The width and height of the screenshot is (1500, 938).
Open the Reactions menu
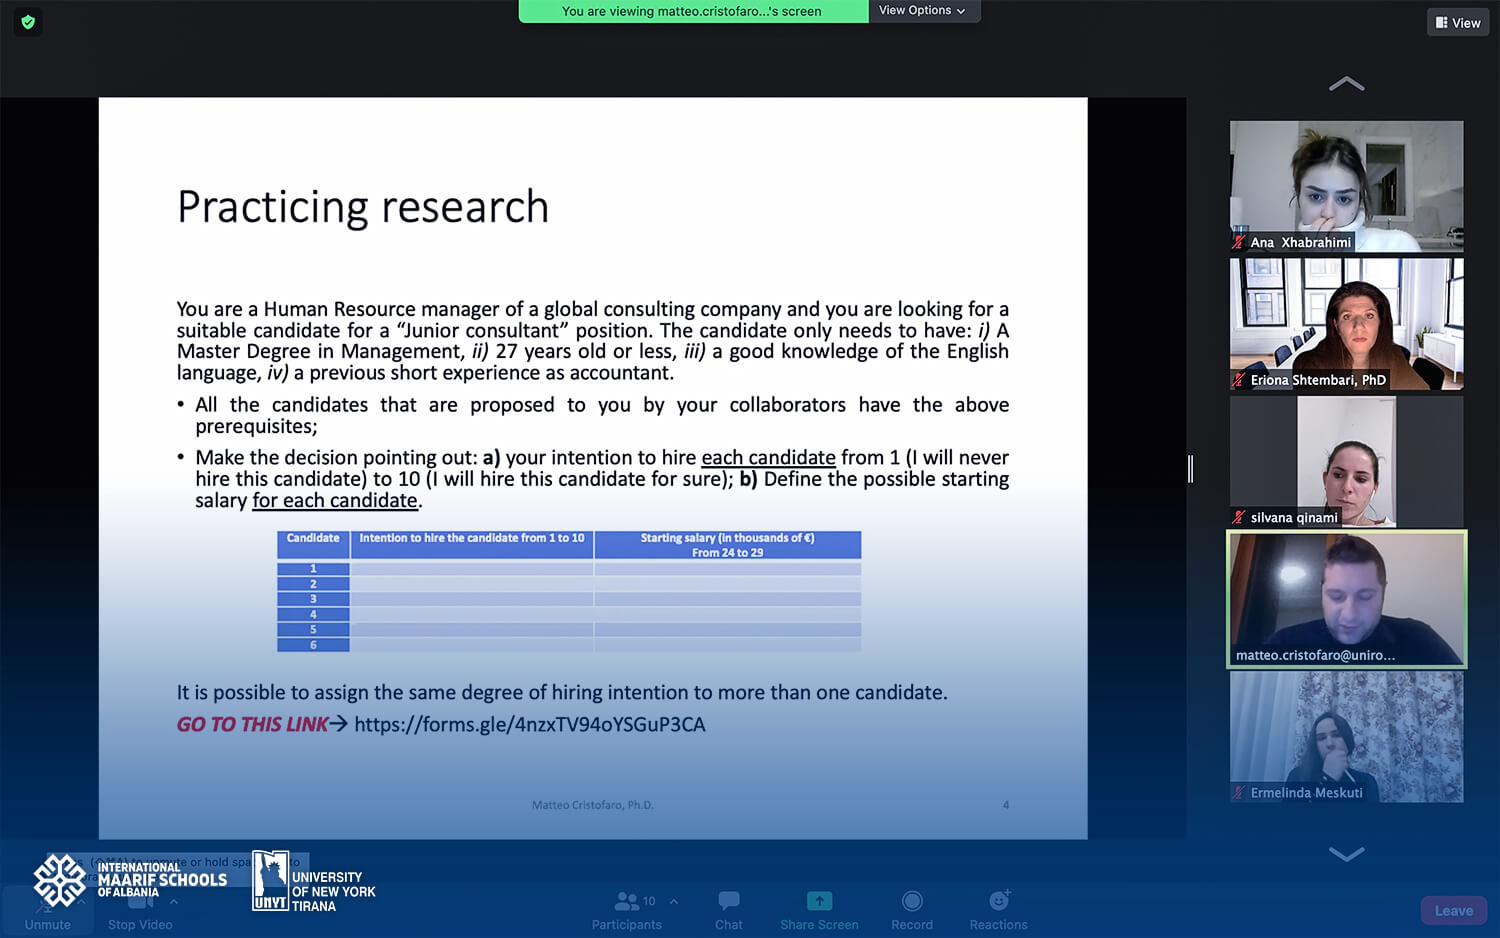(998, 909)
